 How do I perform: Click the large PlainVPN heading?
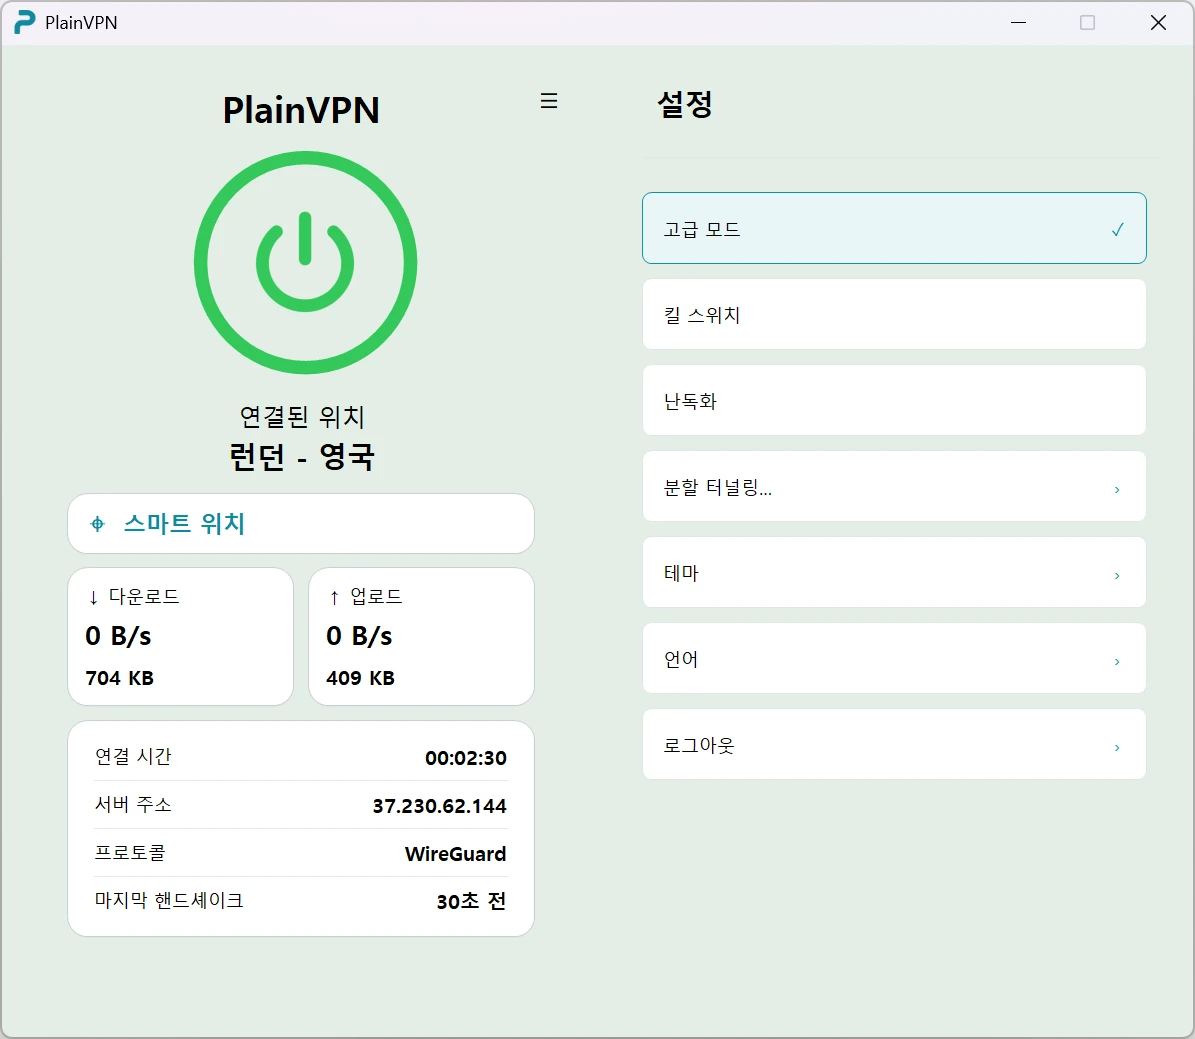coord(301,110)
